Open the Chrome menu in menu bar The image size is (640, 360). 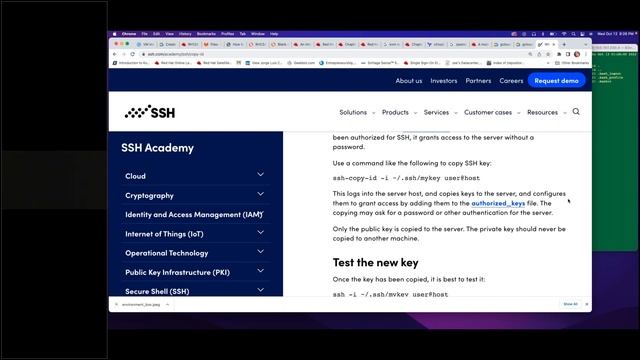click(x=129, y=34)
